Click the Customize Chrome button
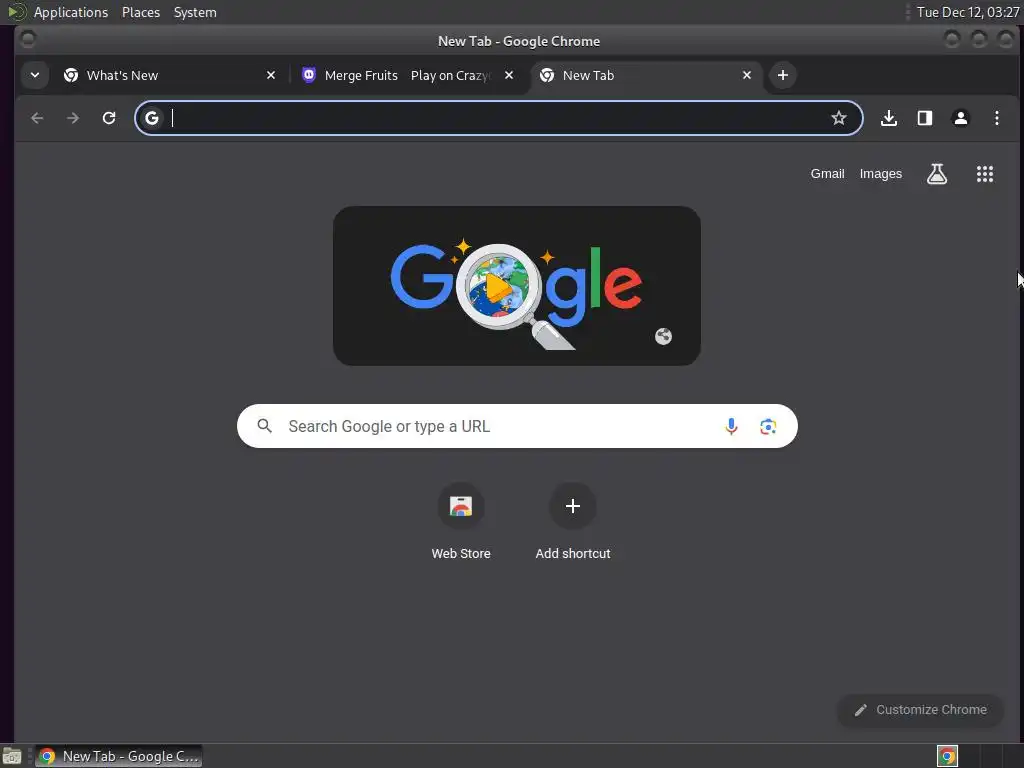The image size is (1024, 768). [921, 710]
